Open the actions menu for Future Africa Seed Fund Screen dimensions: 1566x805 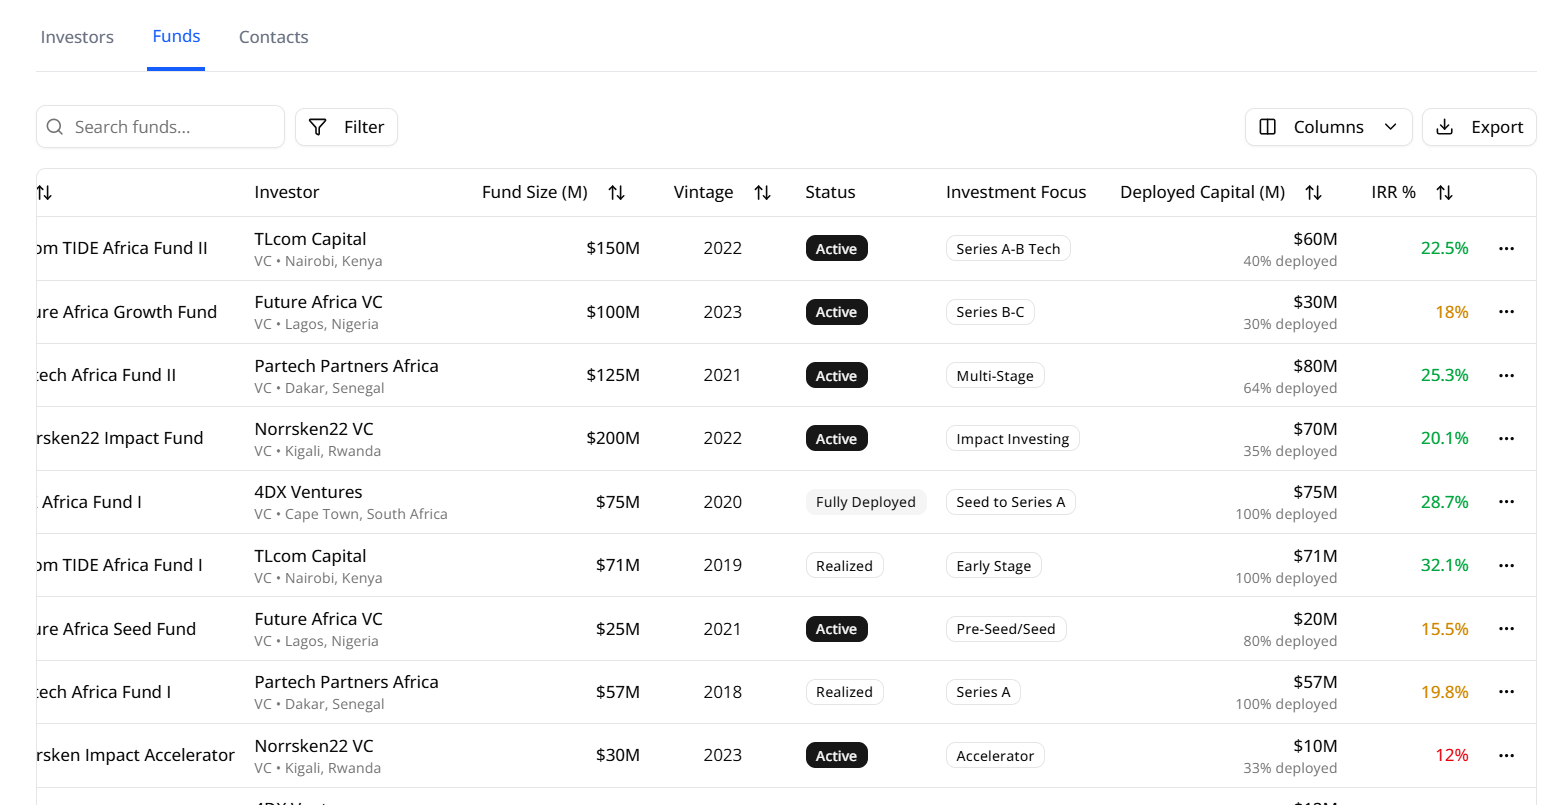(1506, 628)
